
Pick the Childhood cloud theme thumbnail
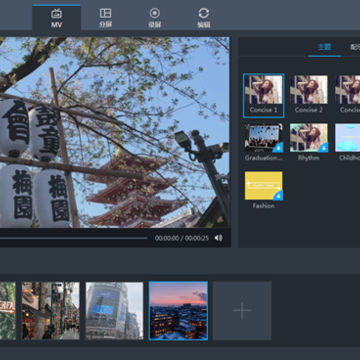pyautogui.click(x=347, y=138)
